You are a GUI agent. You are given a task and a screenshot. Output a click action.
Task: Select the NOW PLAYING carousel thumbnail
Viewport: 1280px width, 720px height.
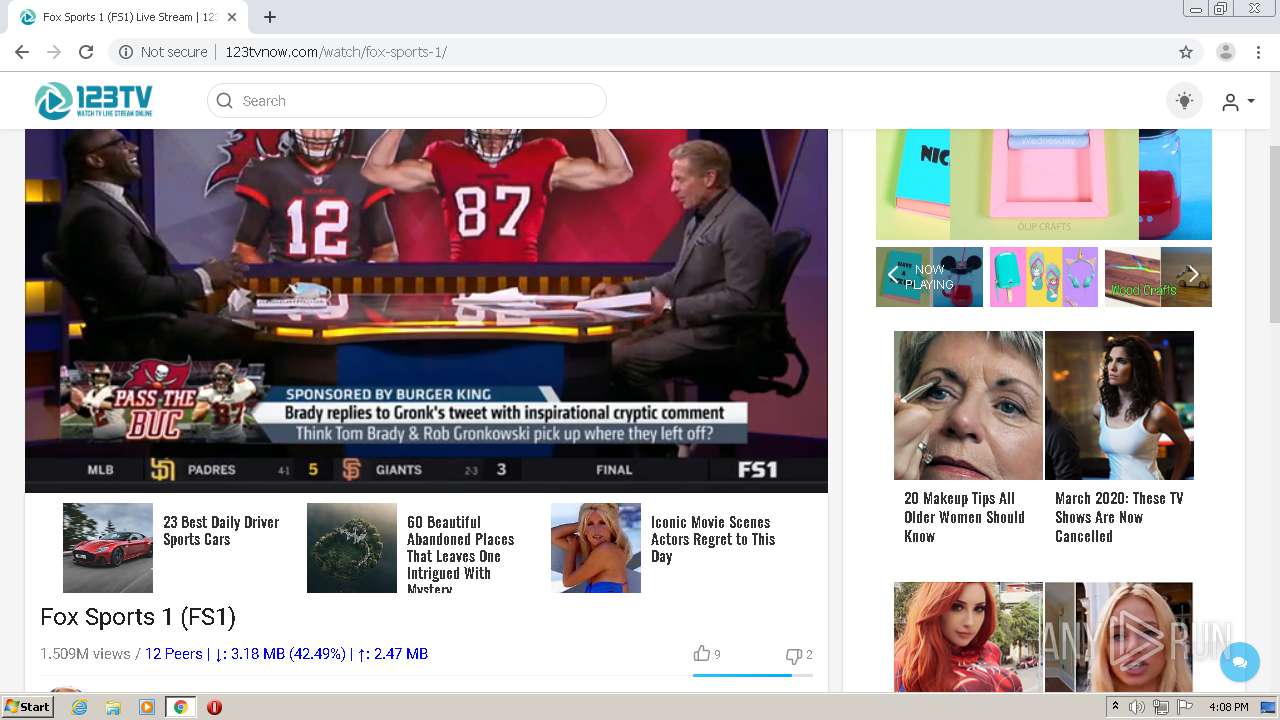[929, 277]
